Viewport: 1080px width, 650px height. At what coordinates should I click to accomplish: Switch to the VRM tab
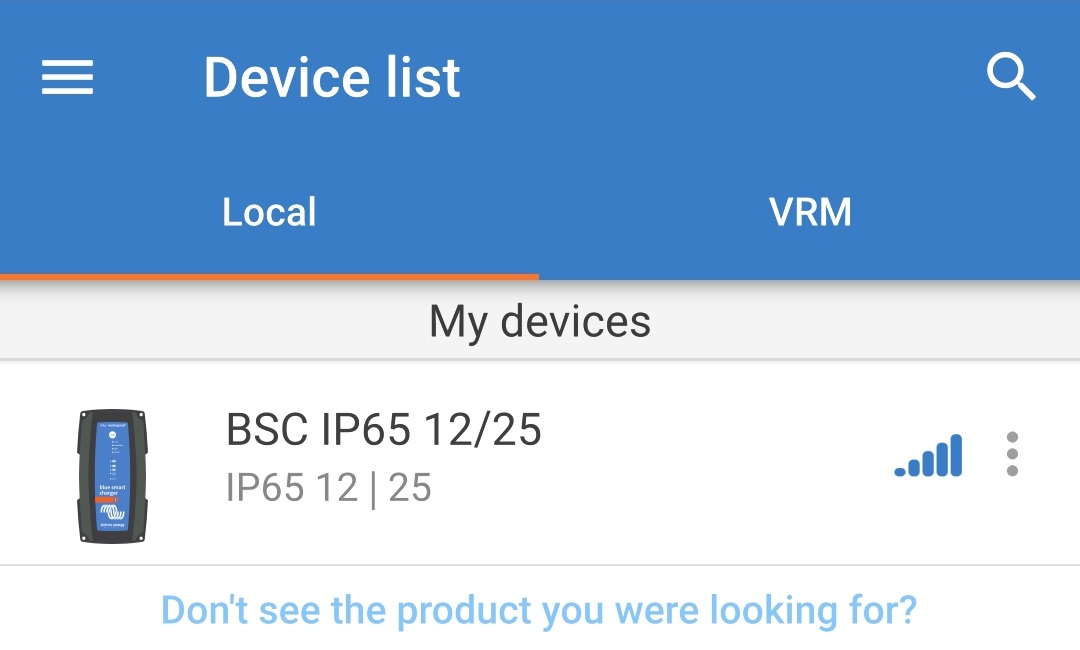click(810, 211)
